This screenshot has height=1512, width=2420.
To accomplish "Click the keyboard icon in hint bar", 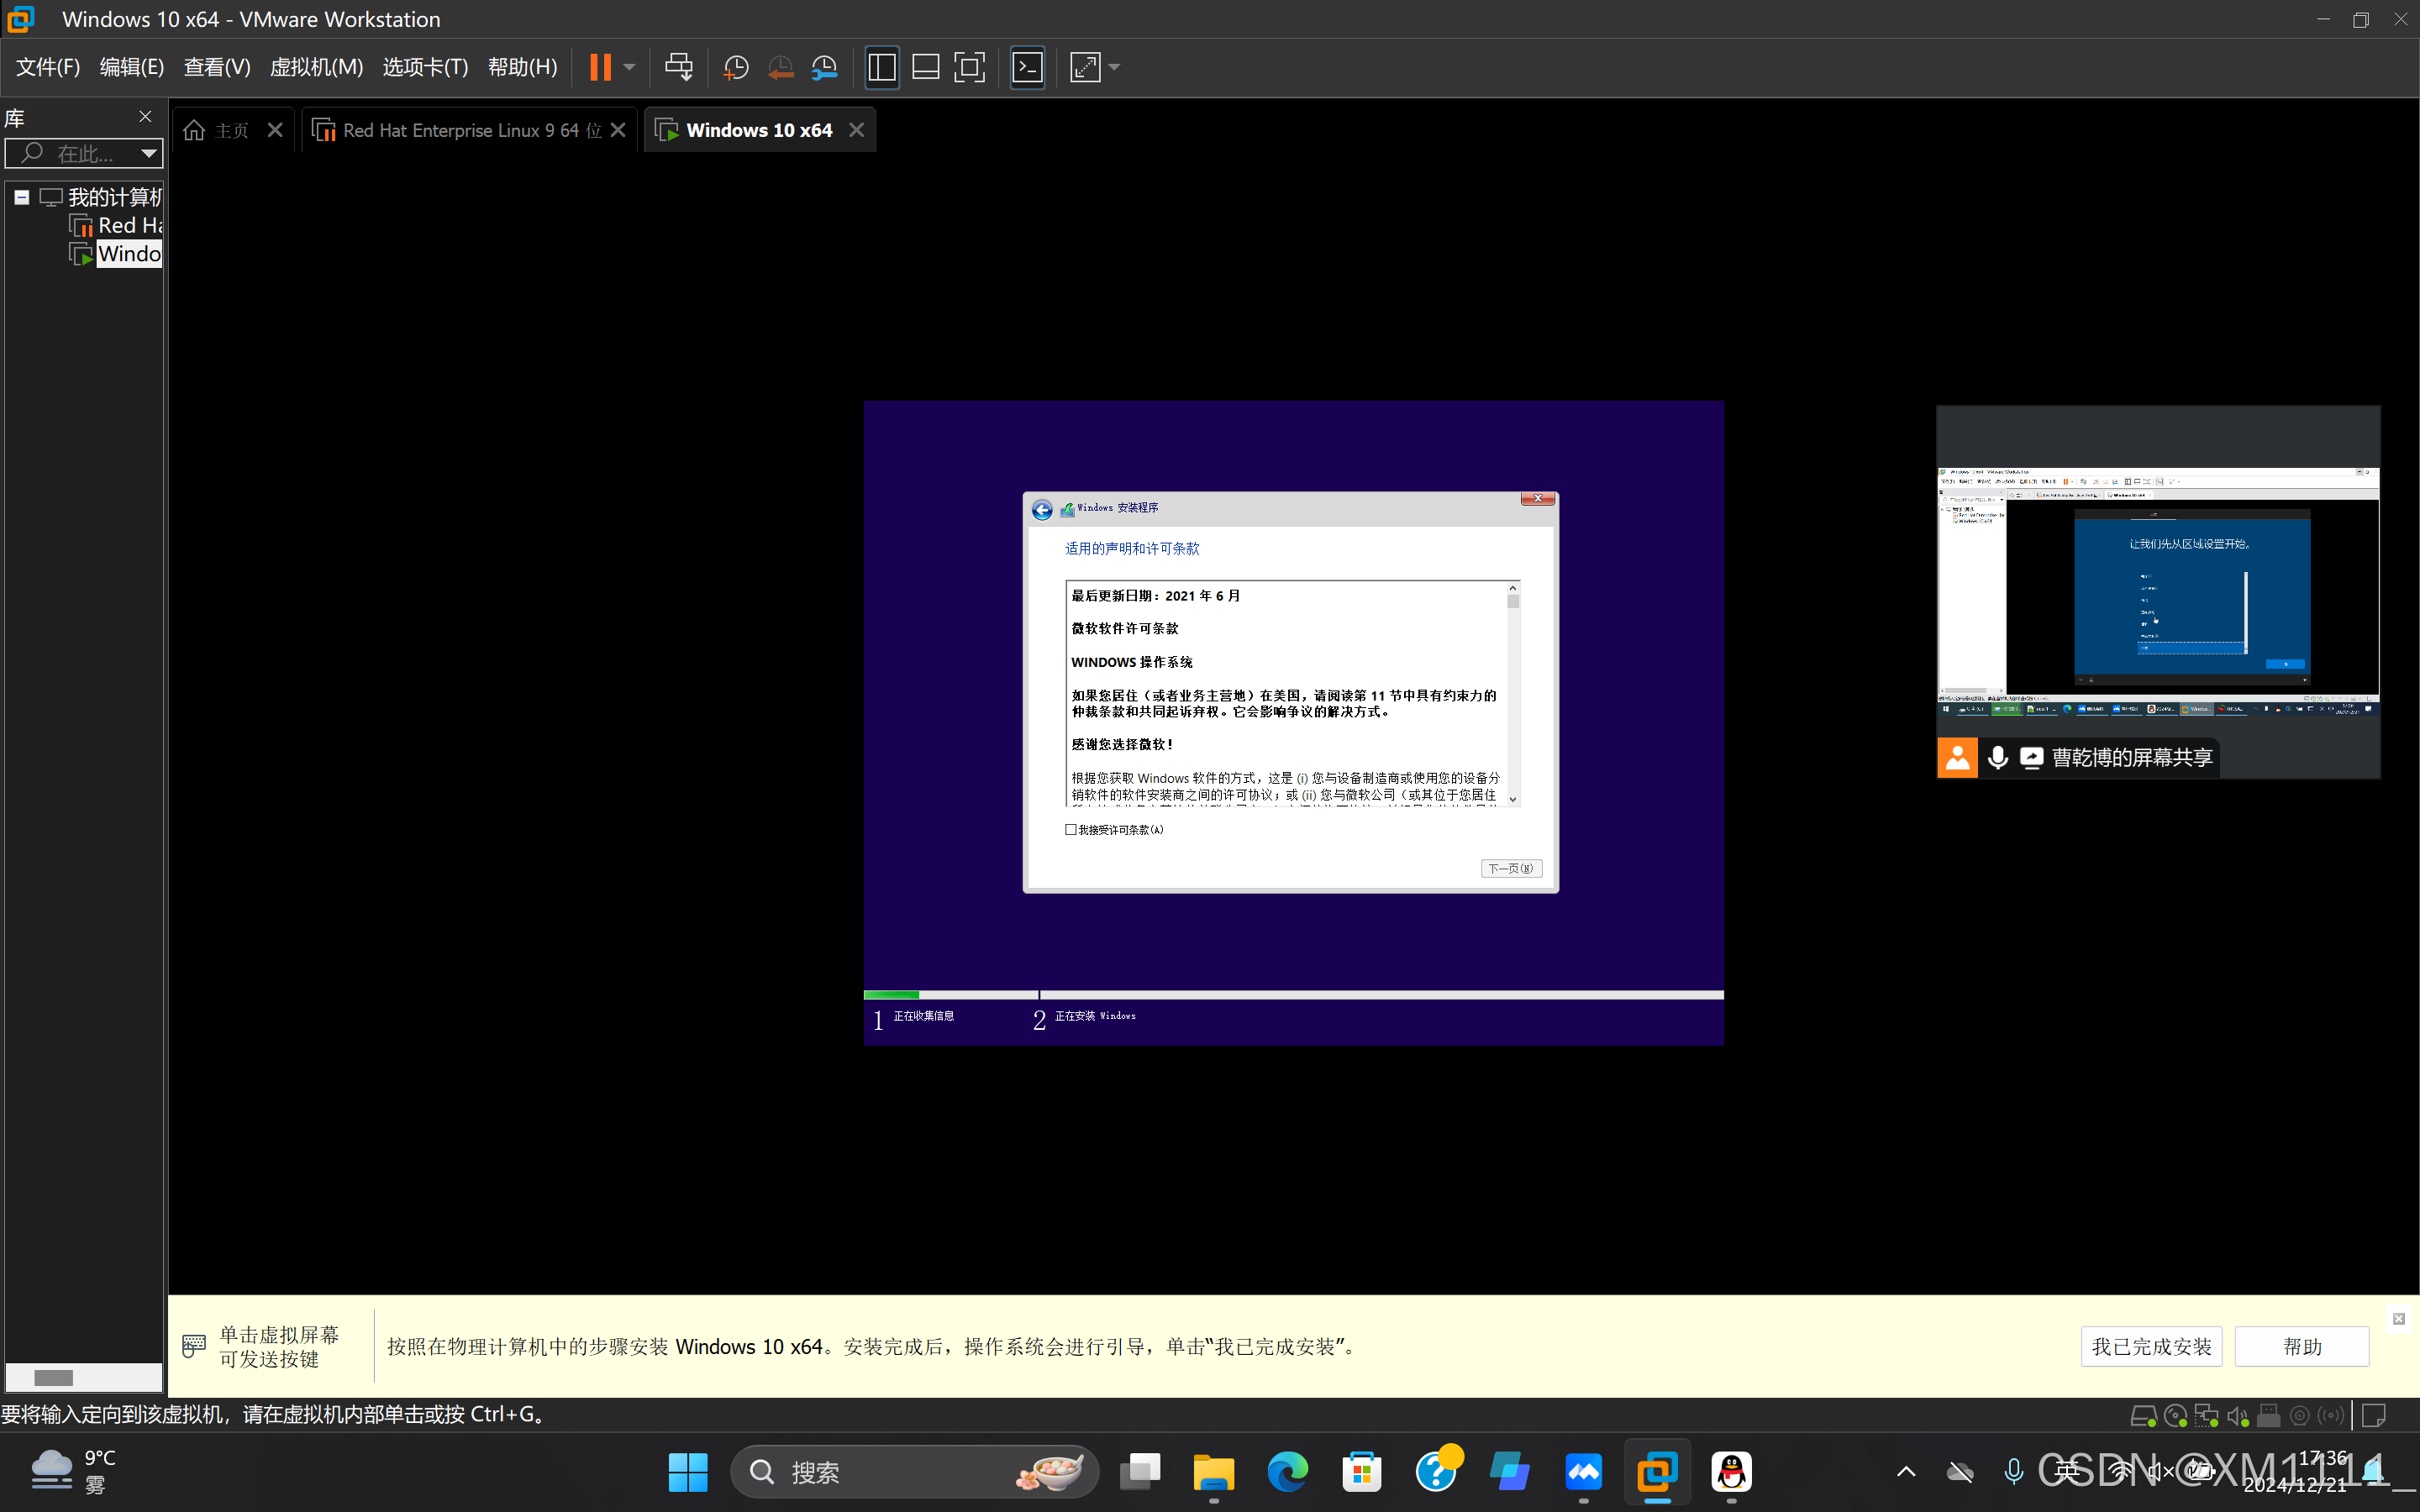I will [194, 1346].
